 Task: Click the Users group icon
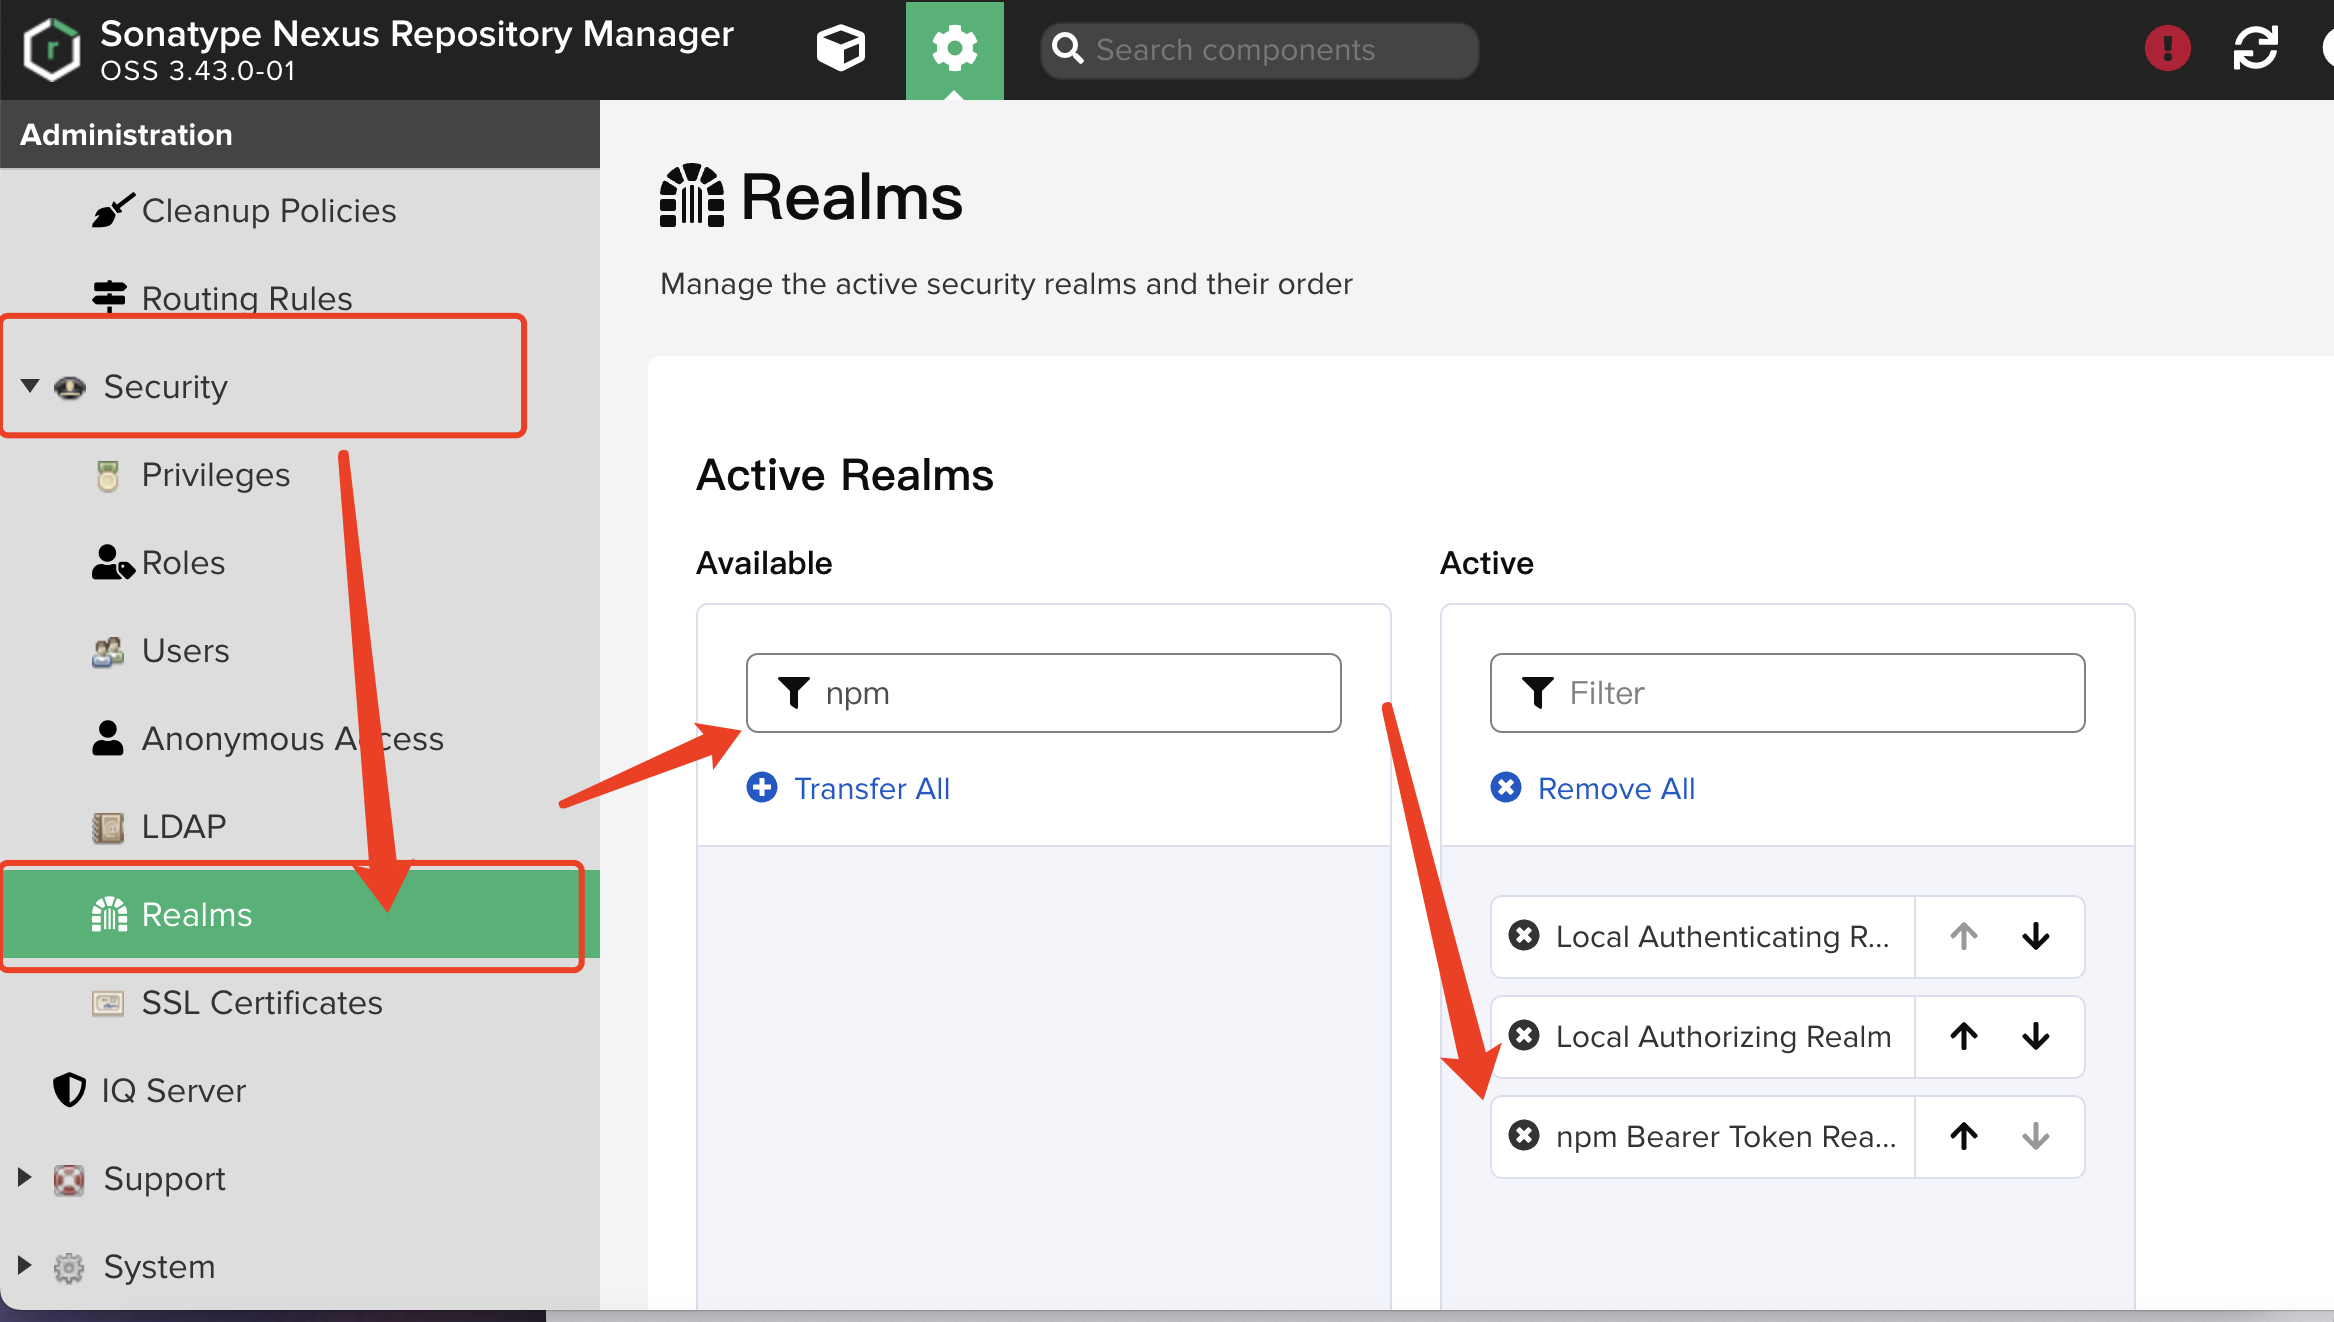pyautogui.click(x=108, y=652)
